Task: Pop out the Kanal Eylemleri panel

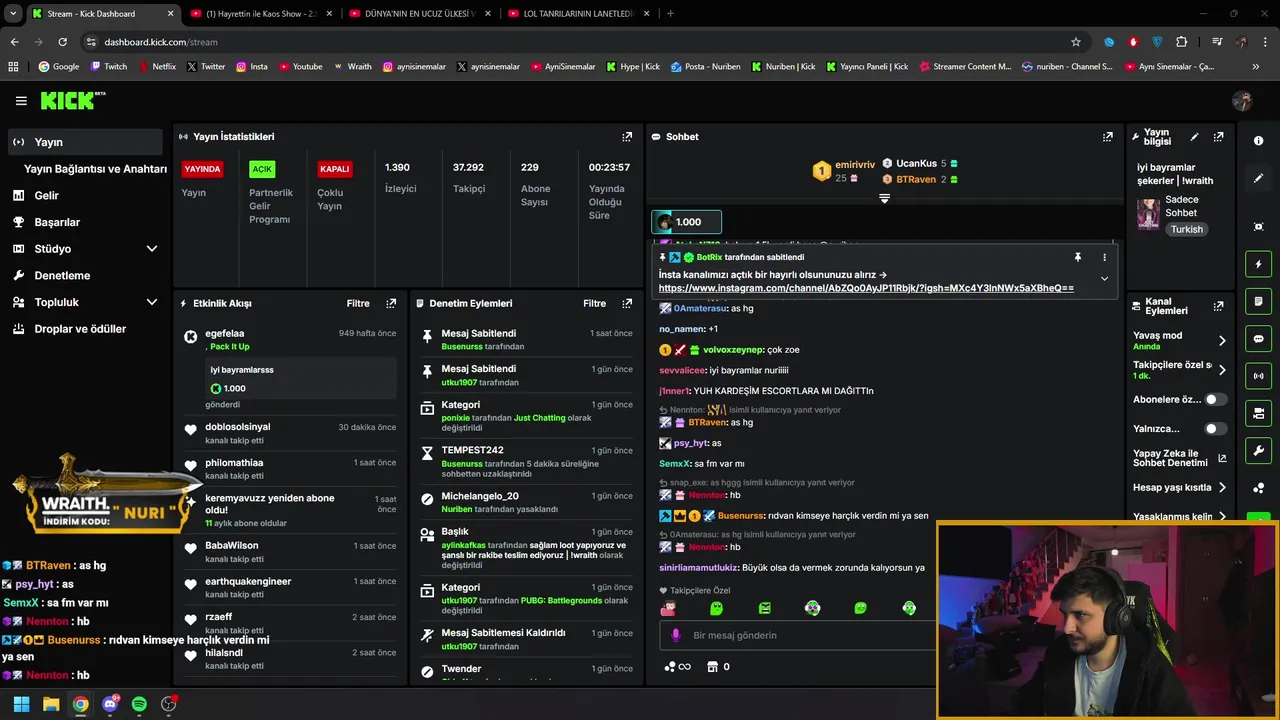Action: (1218, 306)
